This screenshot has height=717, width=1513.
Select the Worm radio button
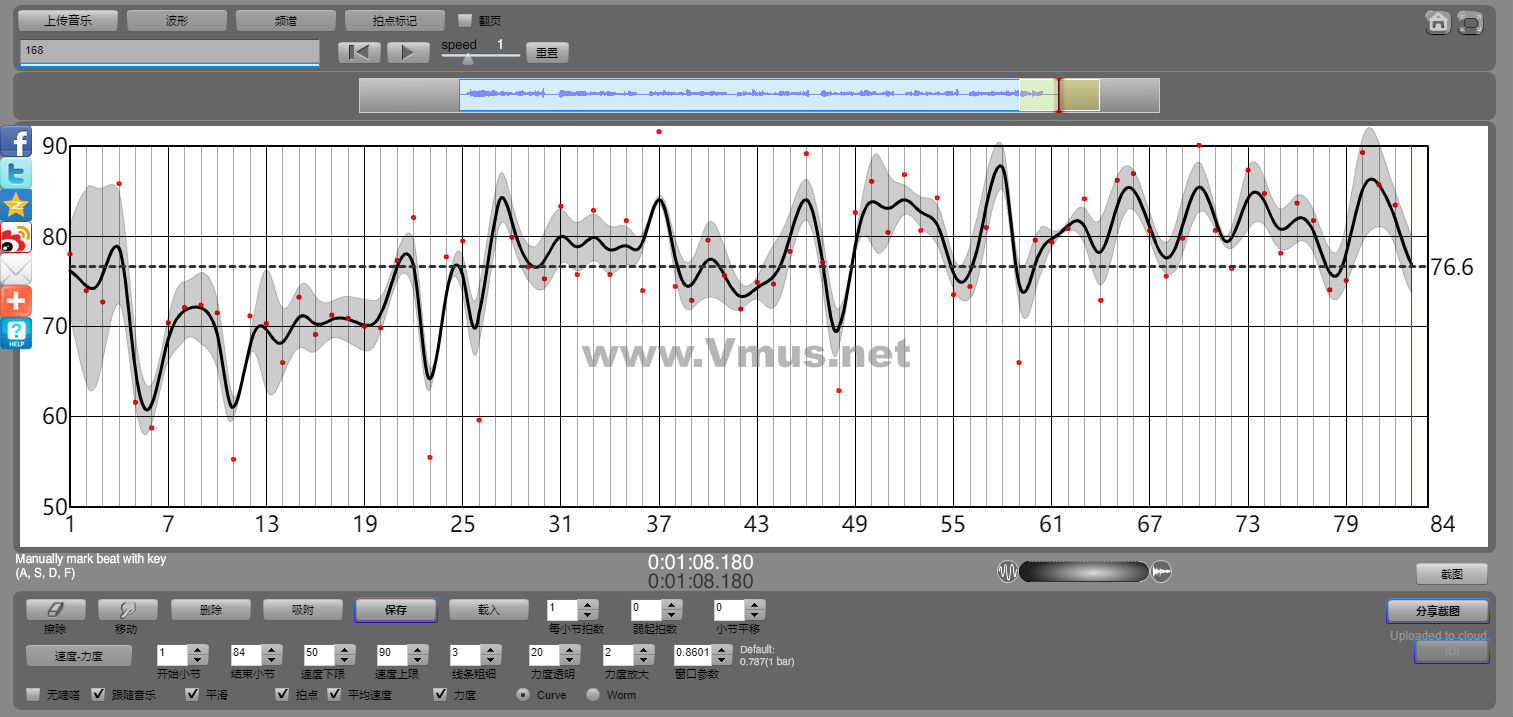point(592,694)
